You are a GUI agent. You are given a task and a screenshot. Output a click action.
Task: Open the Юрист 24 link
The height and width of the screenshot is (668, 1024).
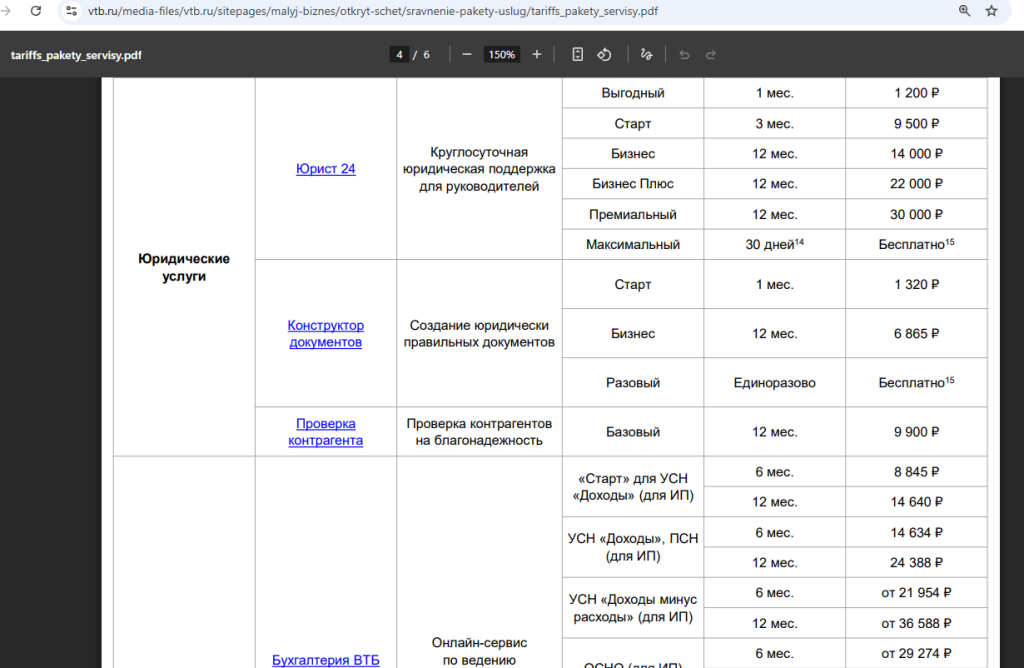point(326,168)
